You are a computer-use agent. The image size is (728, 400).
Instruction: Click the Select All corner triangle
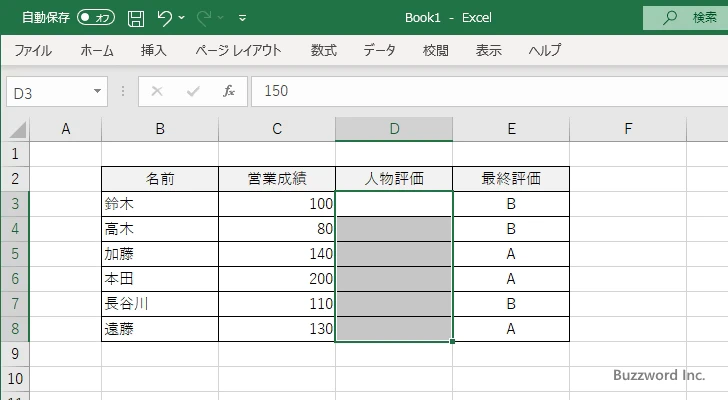pos(18,129)
